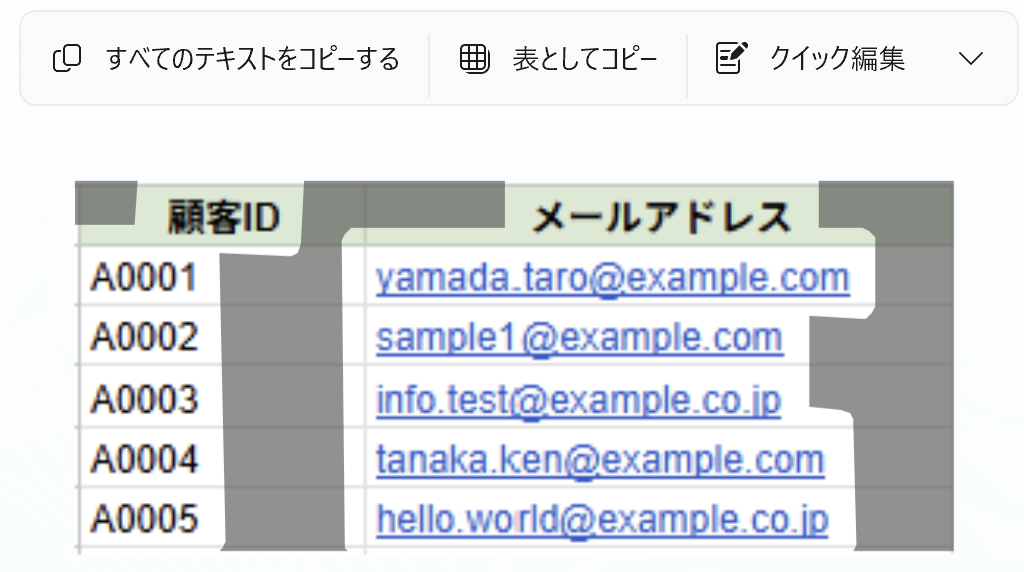The height and width of the screenshot is (572, 1024).
Task: Select すべてのテキストをコピーする button
Action: pos(226,58)
